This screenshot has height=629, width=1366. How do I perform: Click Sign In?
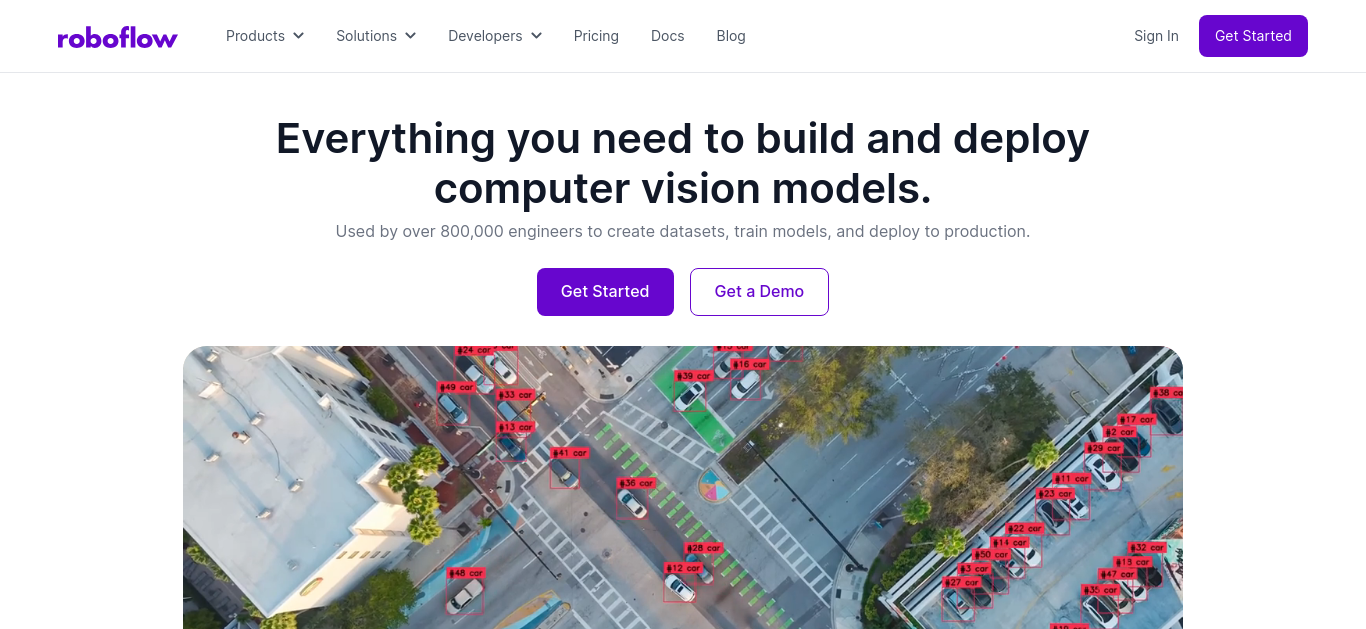point(1156,36)
